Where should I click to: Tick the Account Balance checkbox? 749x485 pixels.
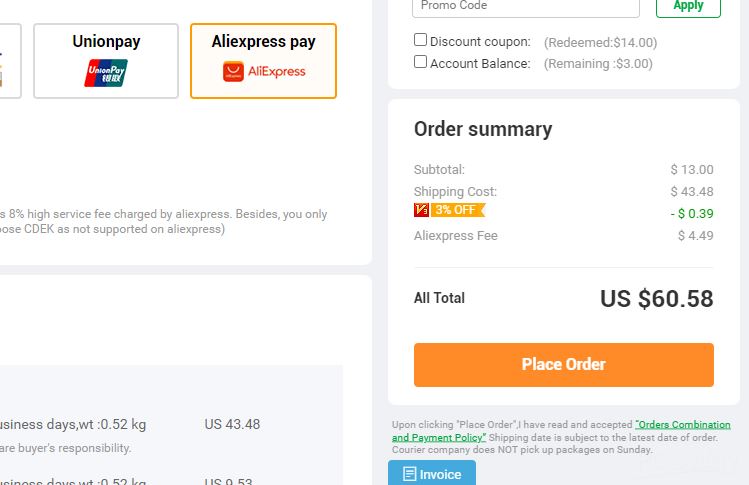[420, 62]
